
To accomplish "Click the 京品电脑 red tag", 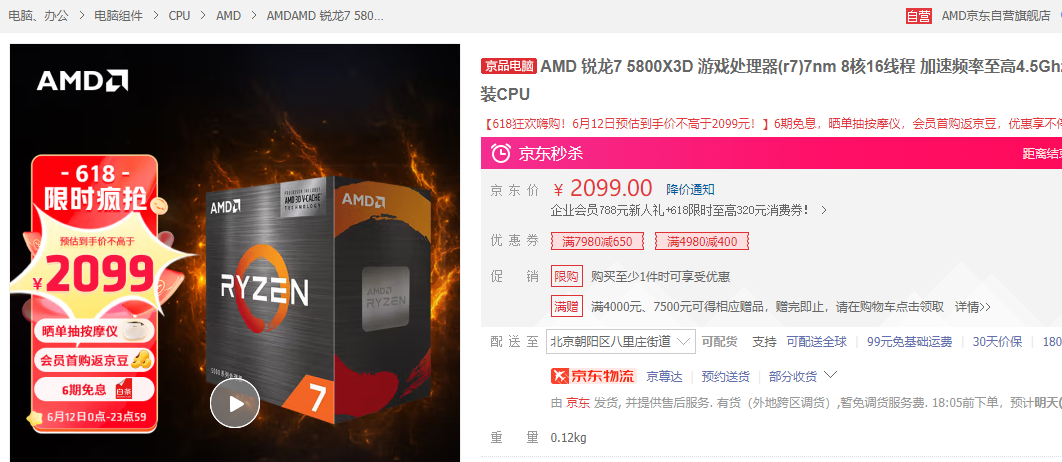I will tap(509, 66).
